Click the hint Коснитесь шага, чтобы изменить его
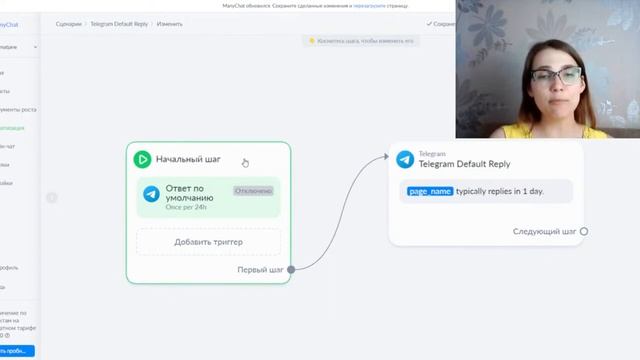Image resolution: width=640 pixels, height=360 pixels. [x=361, y=41]
